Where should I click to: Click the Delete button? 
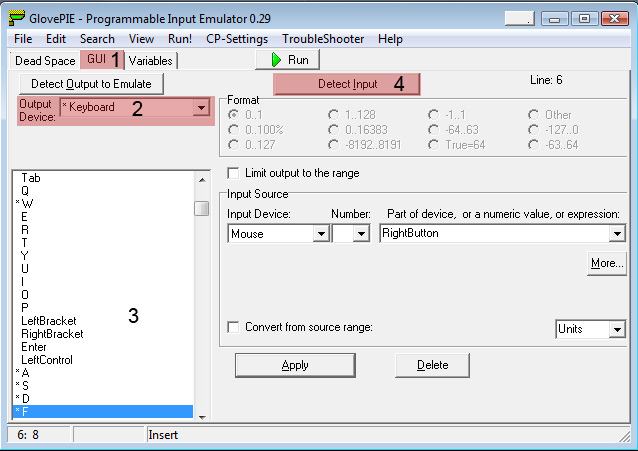point(432,365)
